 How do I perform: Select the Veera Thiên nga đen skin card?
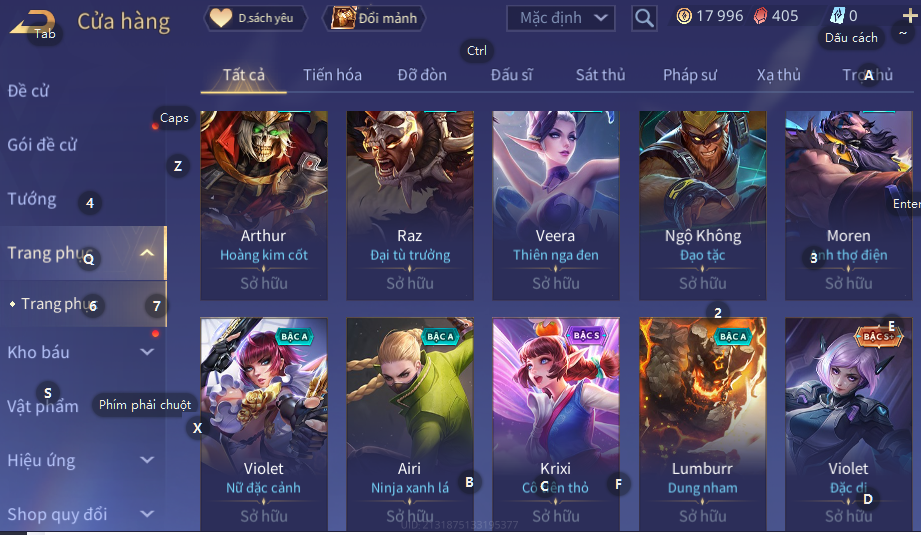556,206
